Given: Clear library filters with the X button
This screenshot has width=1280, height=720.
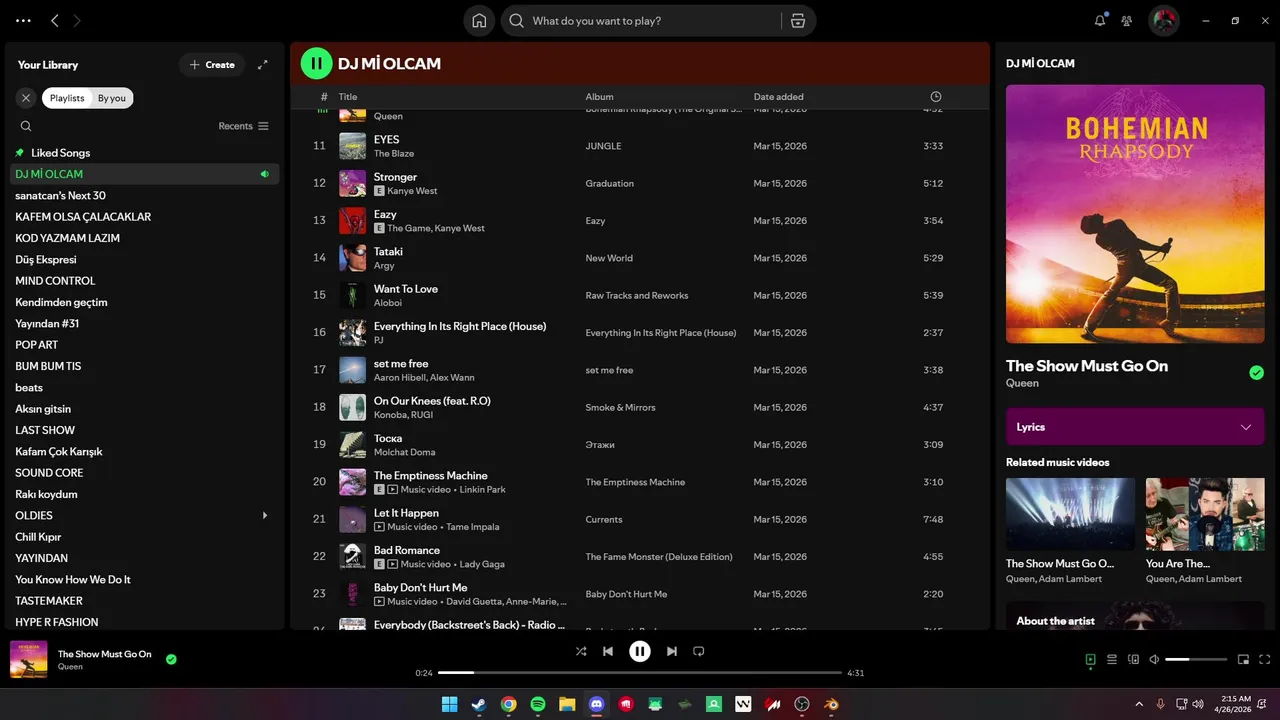Looking at the screenshot, I should point(26,98).
